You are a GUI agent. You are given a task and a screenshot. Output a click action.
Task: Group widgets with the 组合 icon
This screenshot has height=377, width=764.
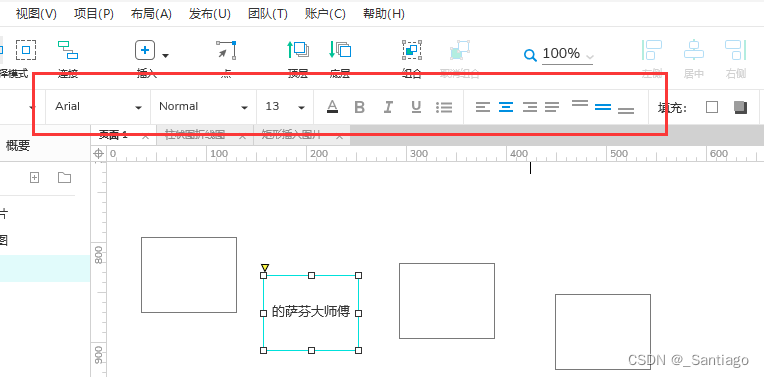(x=412, y=50)
